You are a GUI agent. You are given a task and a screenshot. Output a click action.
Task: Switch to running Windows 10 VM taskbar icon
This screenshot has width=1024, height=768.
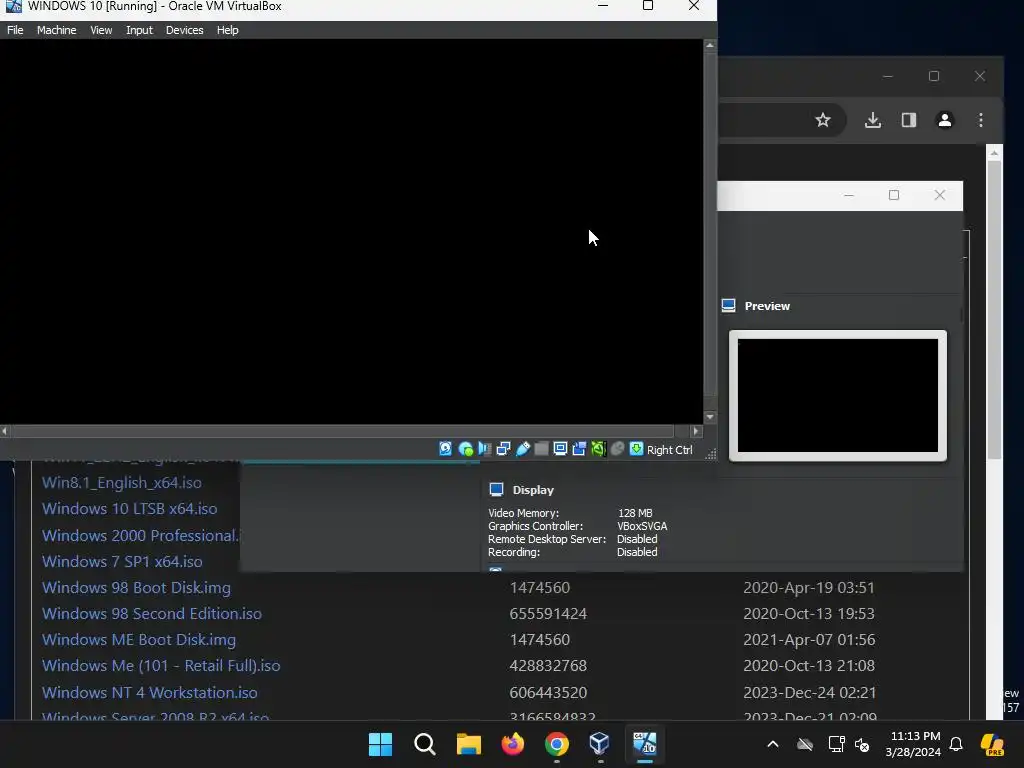[645, 743]
